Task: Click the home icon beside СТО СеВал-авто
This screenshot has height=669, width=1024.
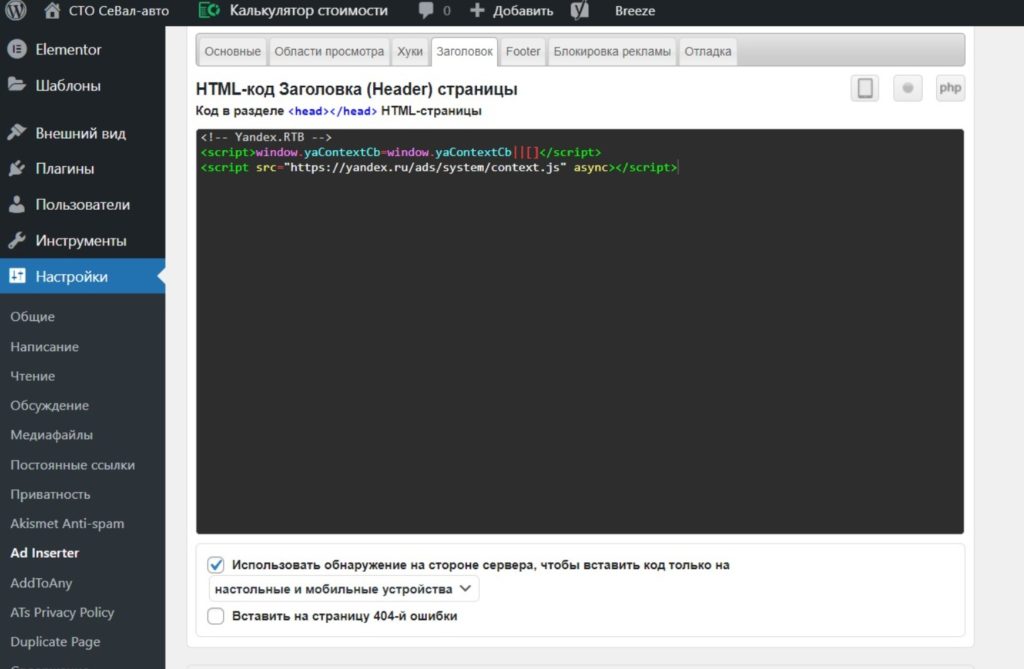Action: [52, 10]
